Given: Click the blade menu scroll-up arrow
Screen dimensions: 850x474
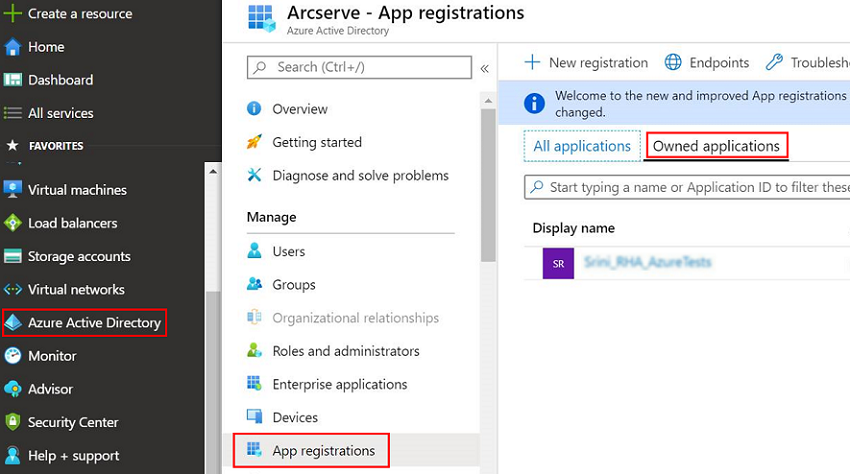Looking at the screenshot, I should [x=488, y=101].
